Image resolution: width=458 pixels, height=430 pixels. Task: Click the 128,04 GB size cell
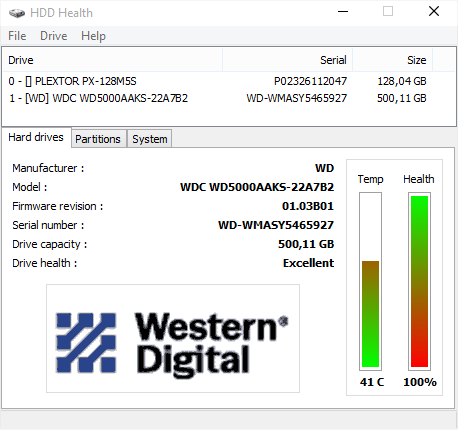point(402,81)
